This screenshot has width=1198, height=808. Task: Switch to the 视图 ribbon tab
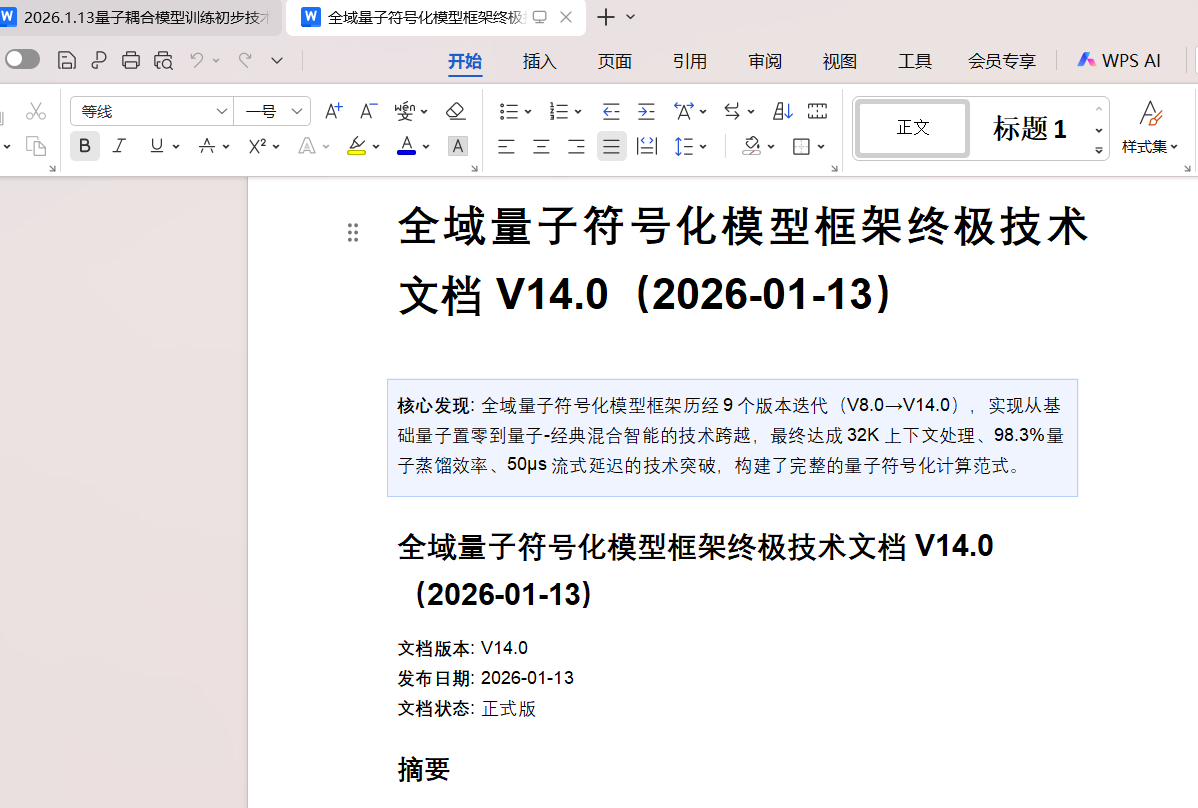click(840, 61)
